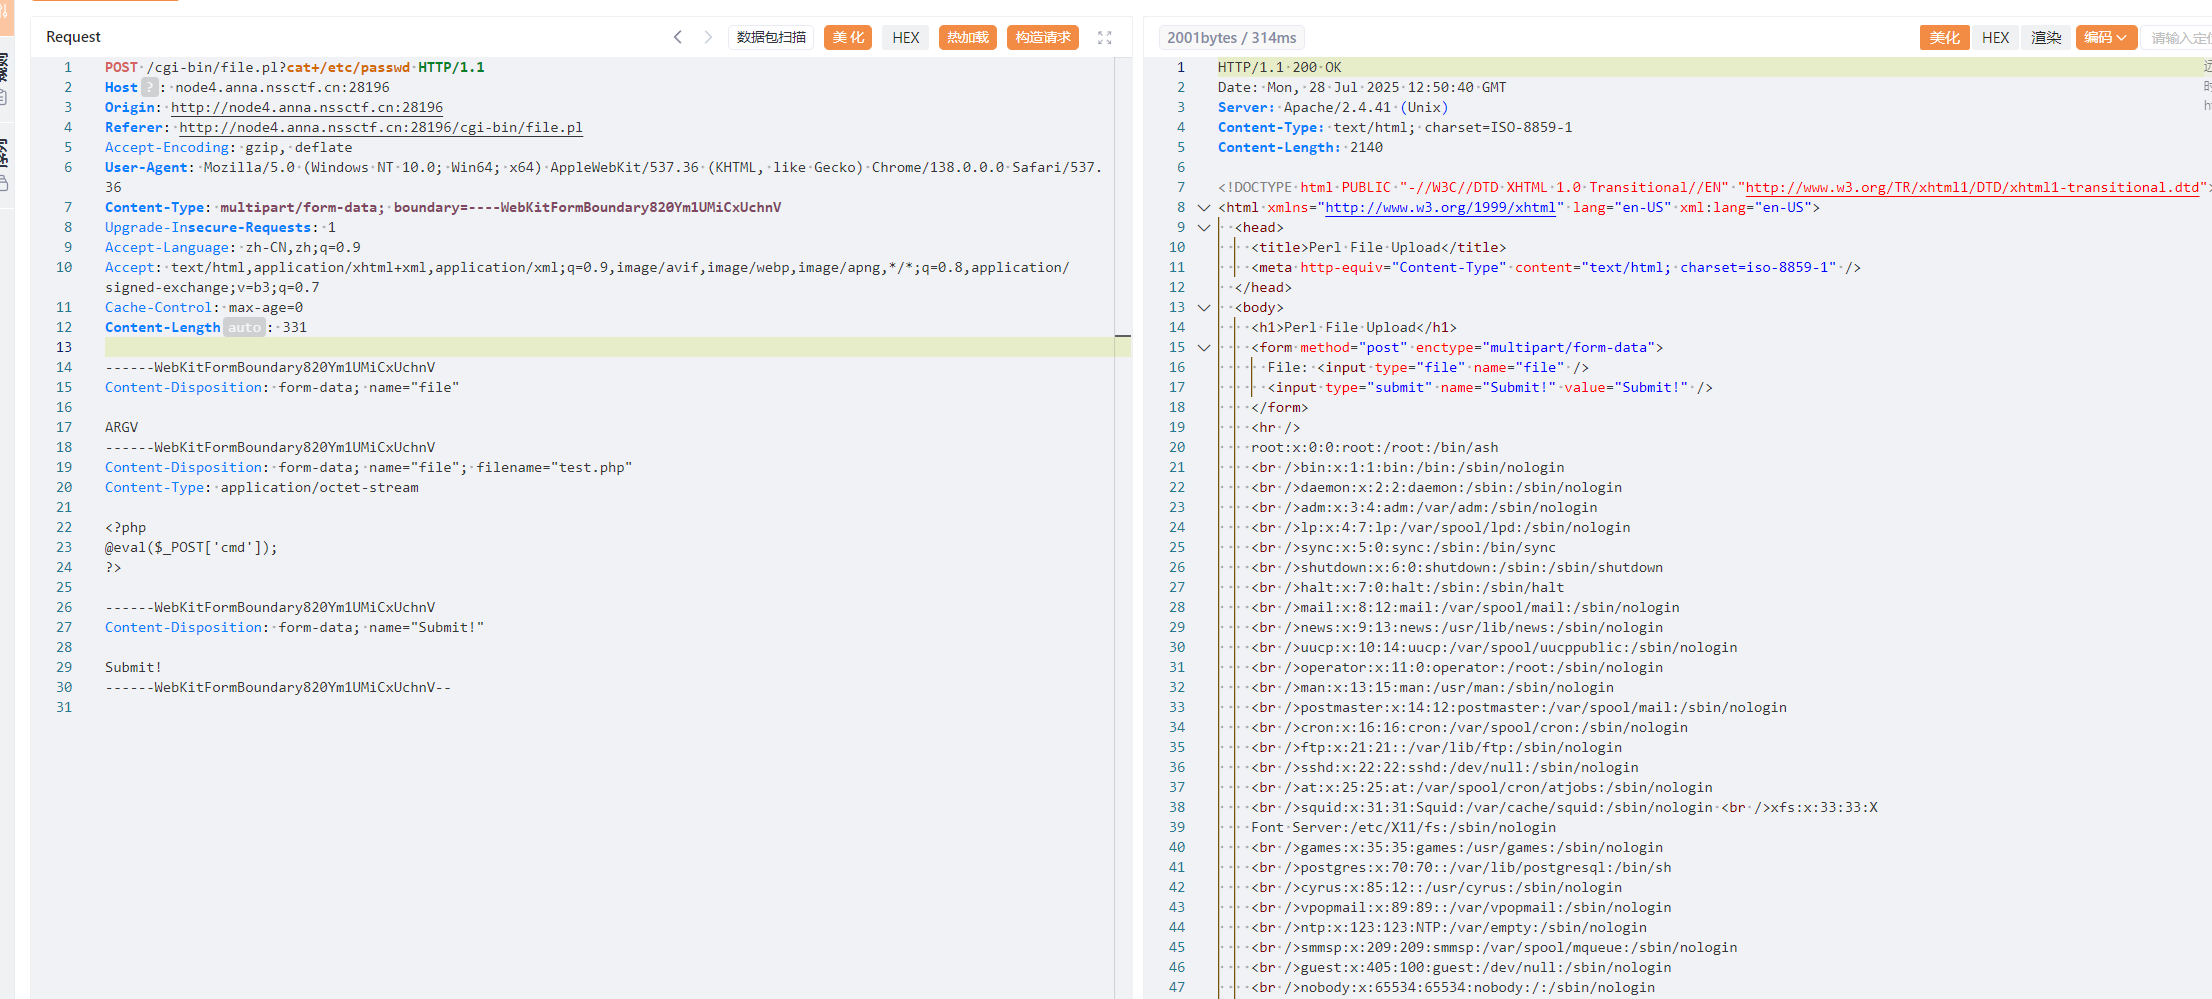Switch the response panel to HEX view
2212x999 pixels.
pos(1996,37)
